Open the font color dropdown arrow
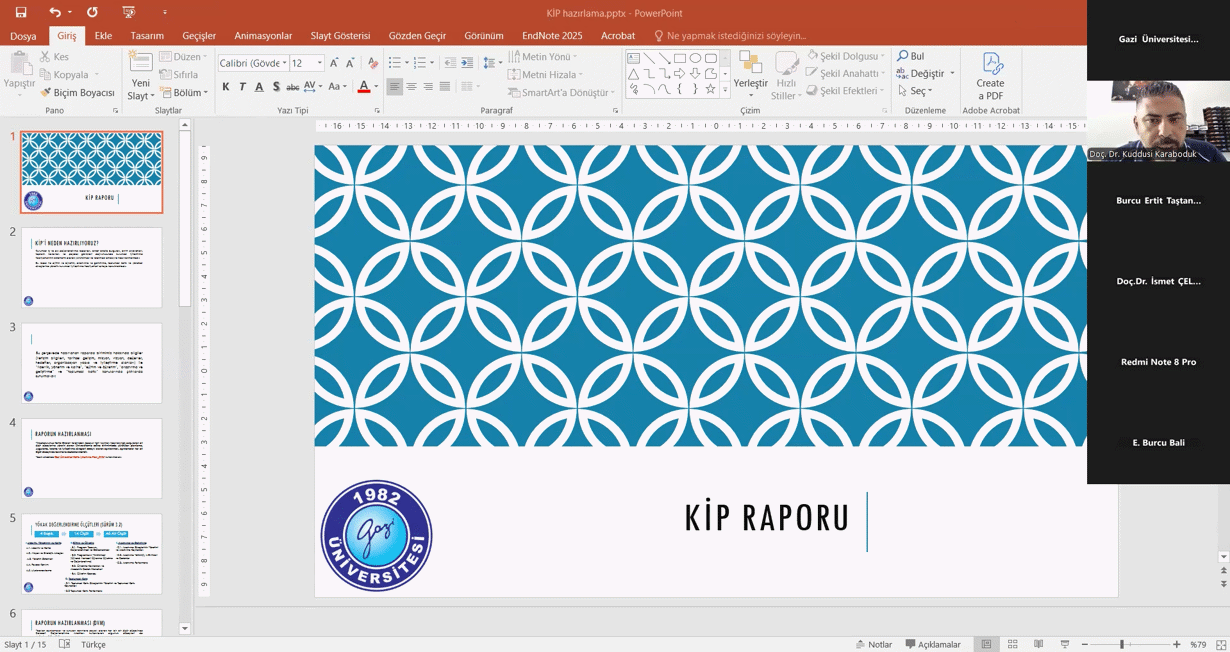Viewport: 1230px width, 652px height. click(x=376, y=87)
